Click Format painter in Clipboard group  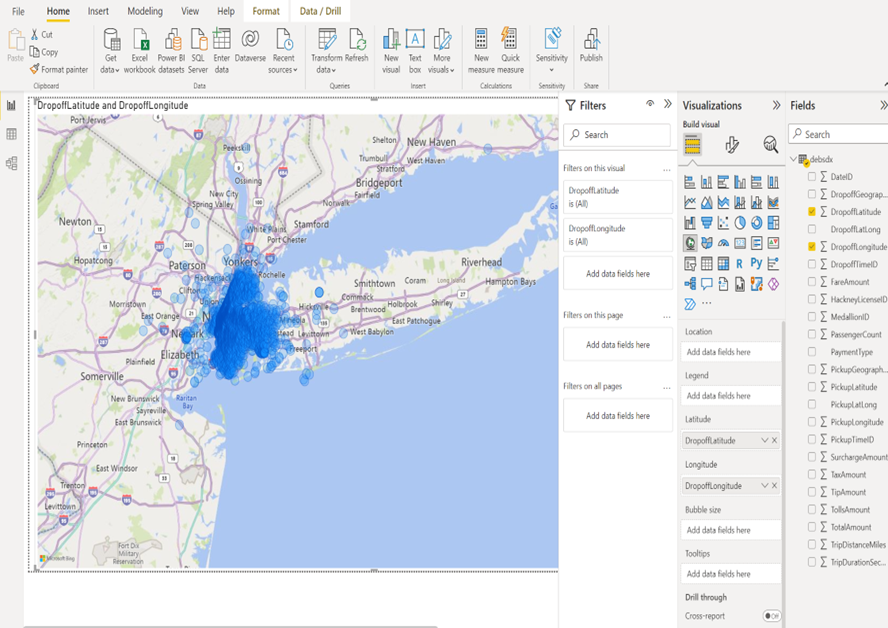[59, 70]
